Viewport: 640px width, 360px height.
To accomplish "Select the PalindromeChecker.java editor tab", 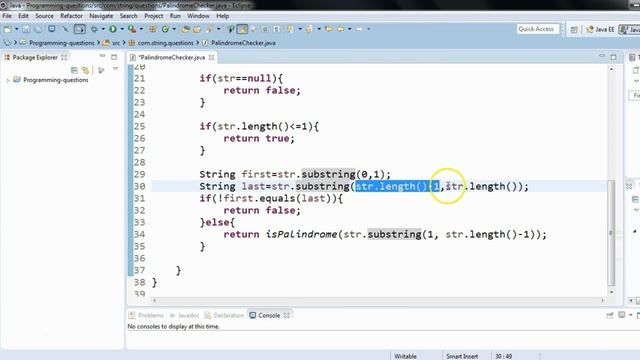I will pyautogui.click(x=171, y=58).
